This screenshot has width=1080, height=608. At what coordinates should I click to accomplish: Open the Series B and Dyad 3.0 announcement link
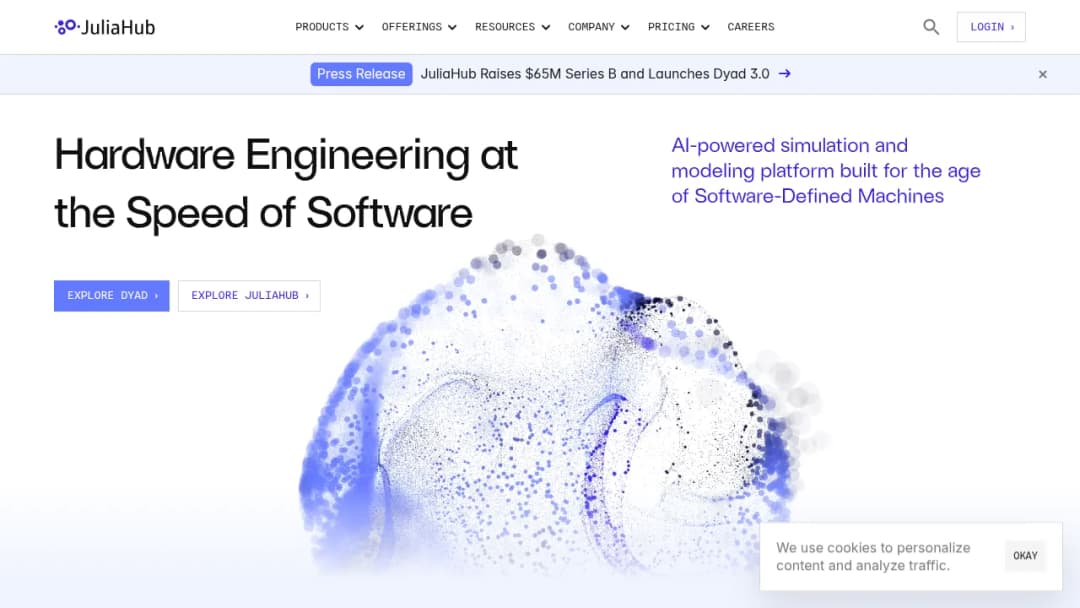[595, 74]
